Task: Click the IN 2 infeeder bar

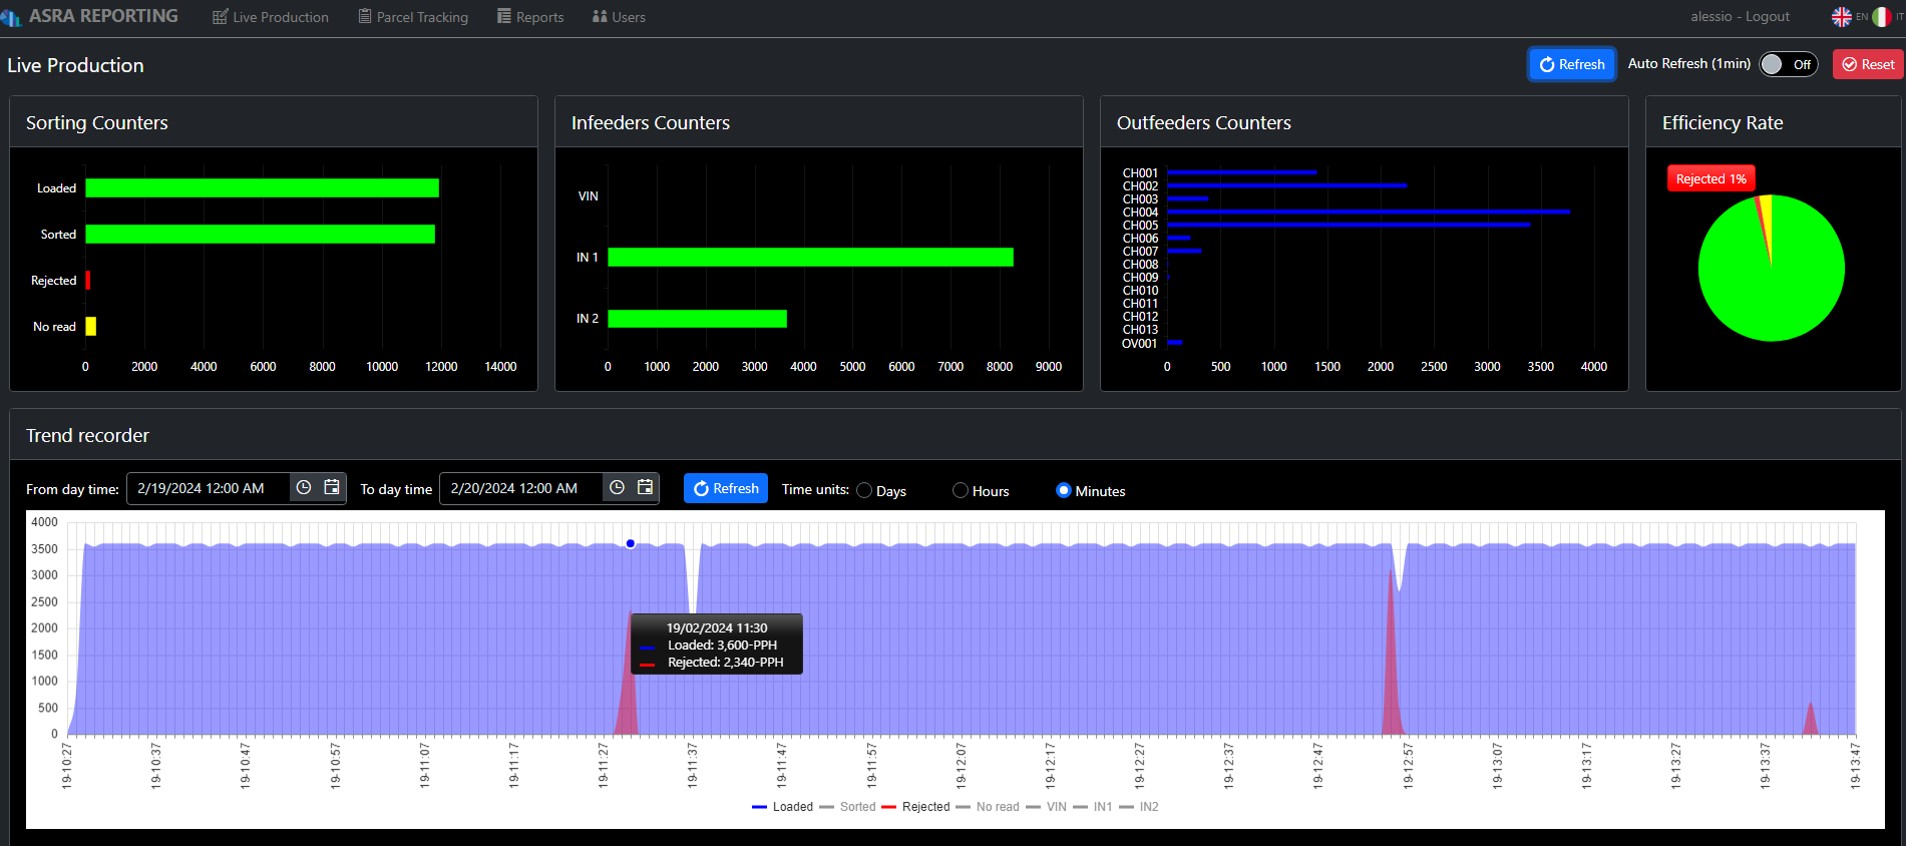Action: tap(697, 318)
